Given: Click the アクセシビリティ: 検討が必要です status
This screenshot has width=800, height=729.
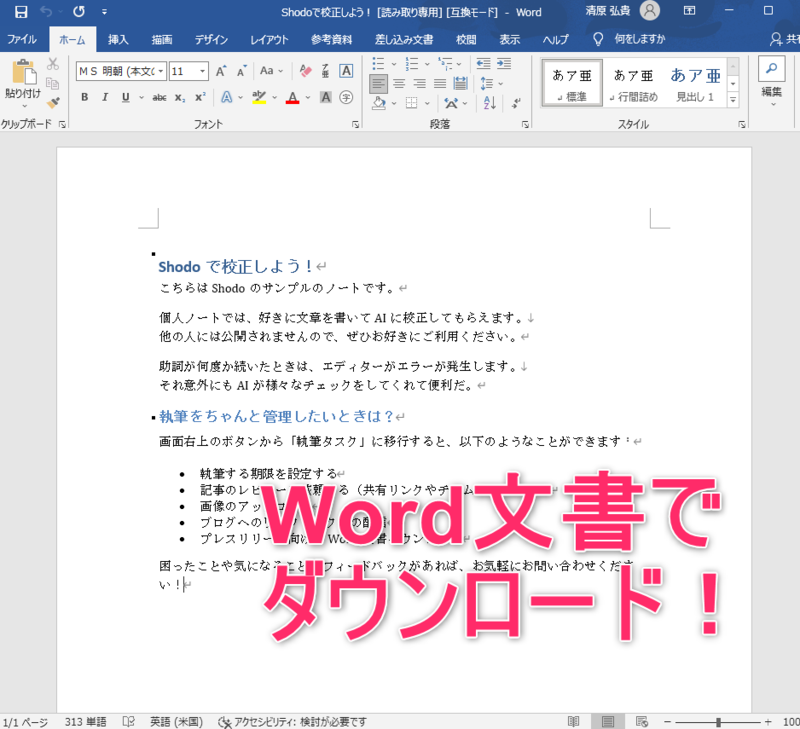Looking at the screenshot, I should 292,721.
